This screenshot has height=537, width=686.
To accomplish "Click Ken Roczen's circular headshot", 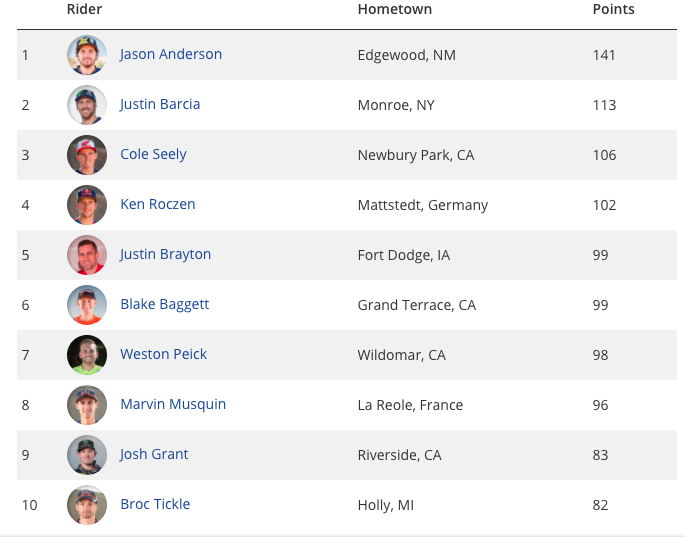I will coord(87,205).
